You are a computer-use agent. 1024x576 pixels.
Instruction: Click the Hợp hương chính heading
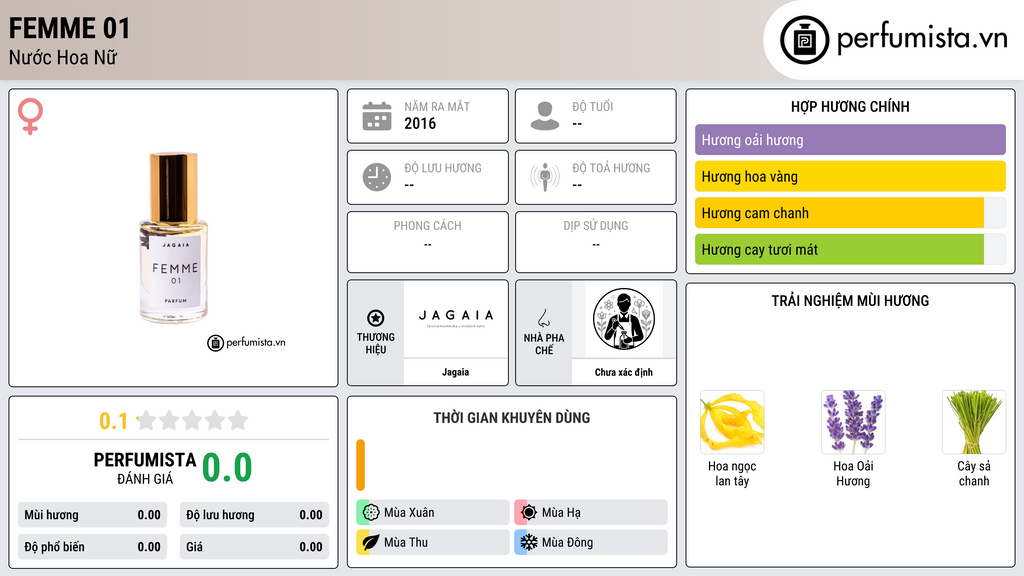(850, 106)
